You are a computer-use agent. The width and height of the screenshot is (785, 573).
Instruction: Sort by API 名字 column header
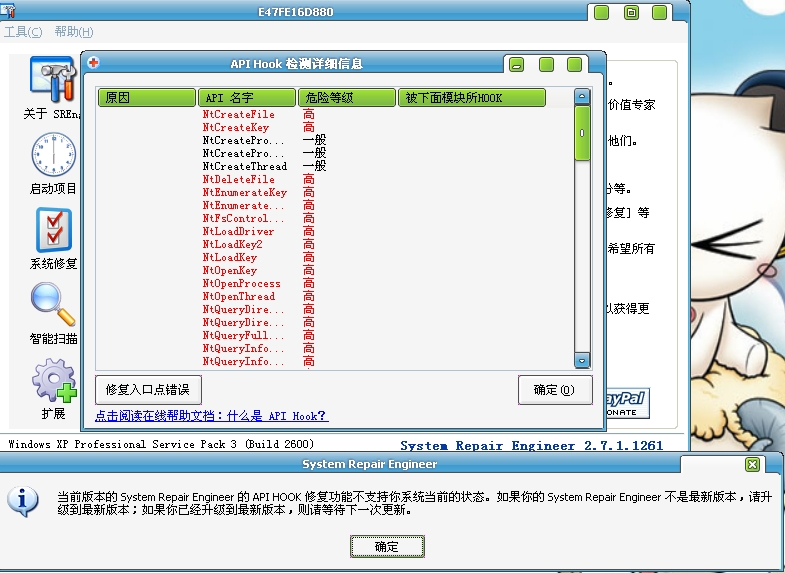pos(247,98)
